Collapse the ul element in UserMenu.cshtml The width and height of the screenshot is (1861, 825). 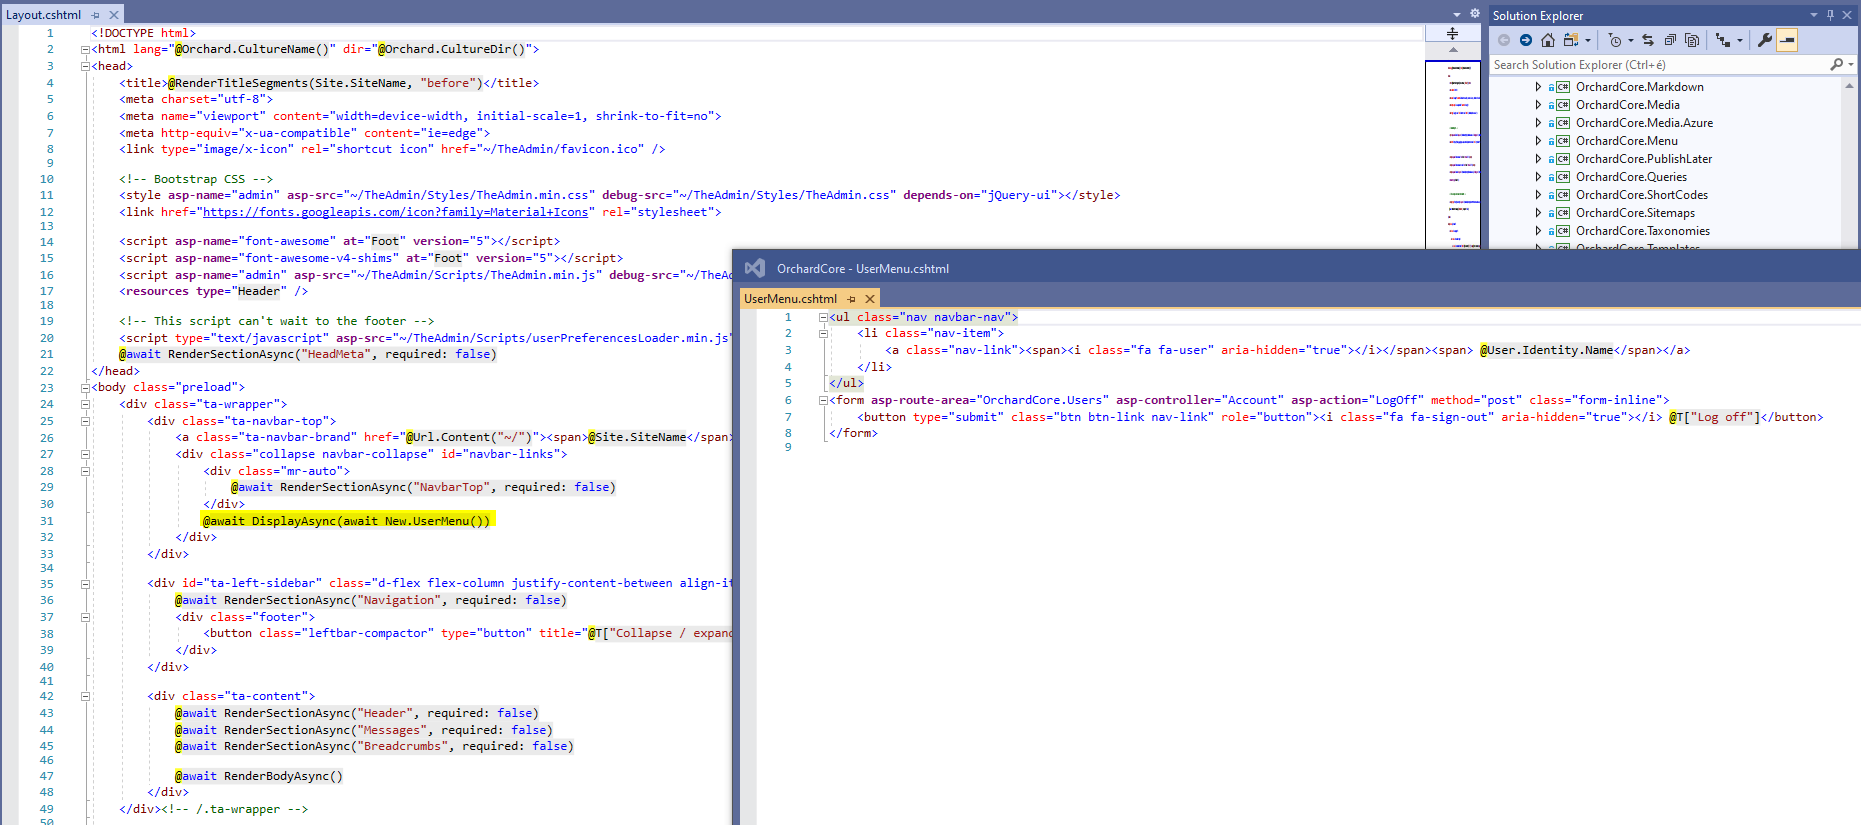pos(823,317)
